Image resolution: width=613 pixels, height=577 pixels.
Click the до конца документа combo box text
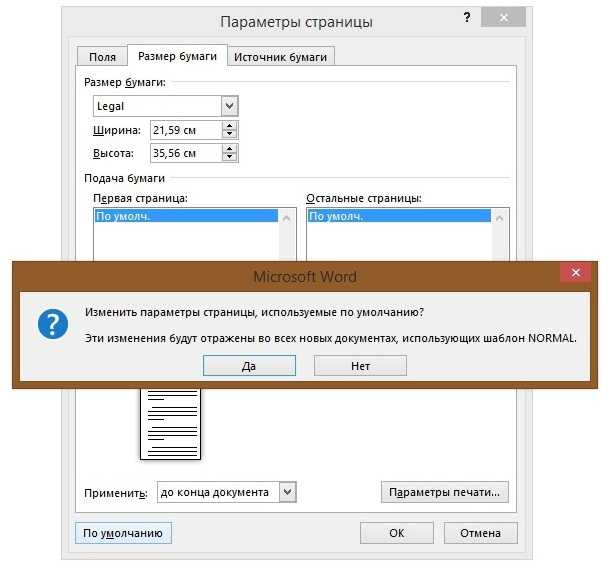point(215,492)
